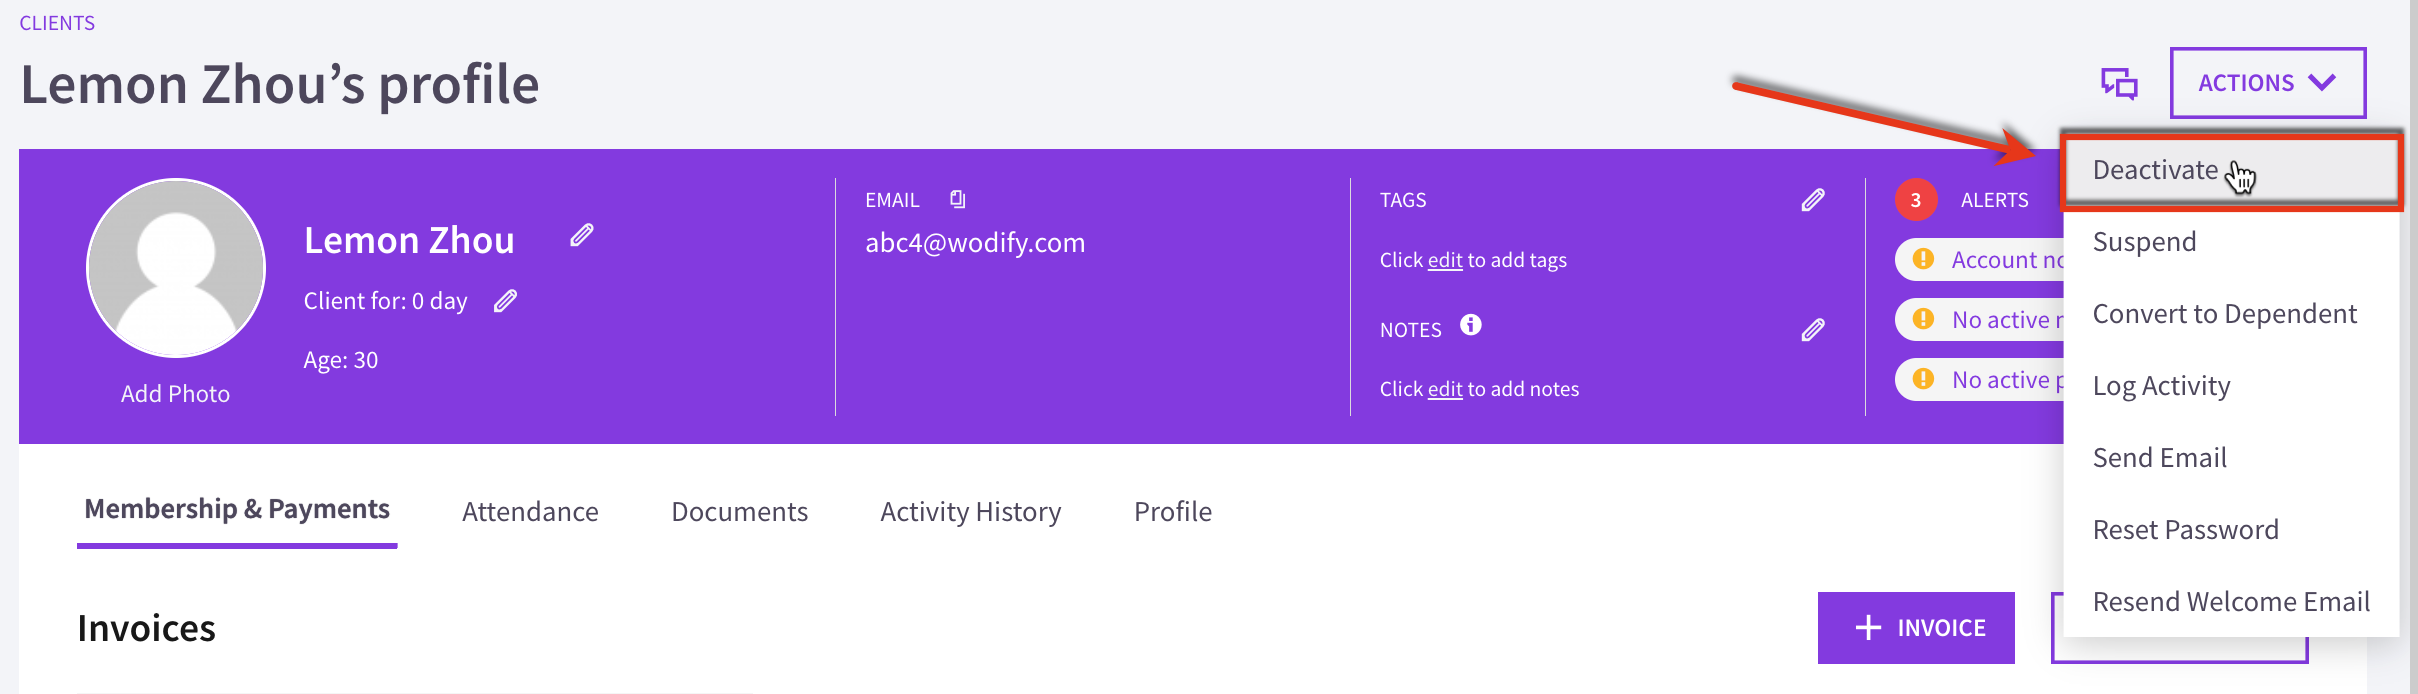The width and height of the screenshot is (2418, 694).
Task: Click edit link to add tags
Action: click(1445, 260)
